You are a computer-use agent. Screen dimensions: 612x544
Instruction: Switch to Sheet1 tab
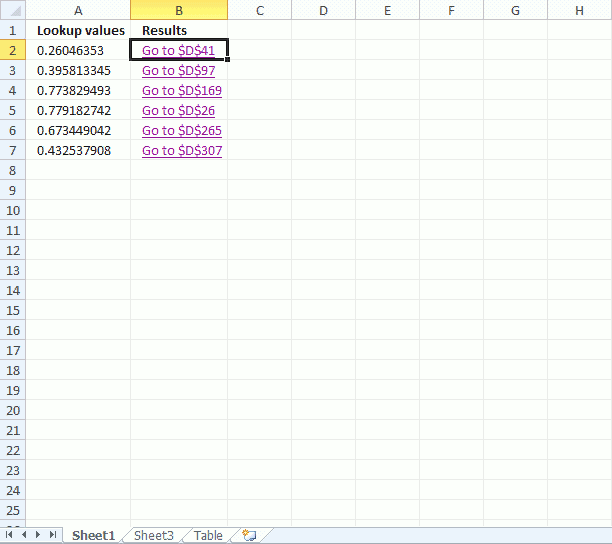pyautogui.click(x=94, y=535)
